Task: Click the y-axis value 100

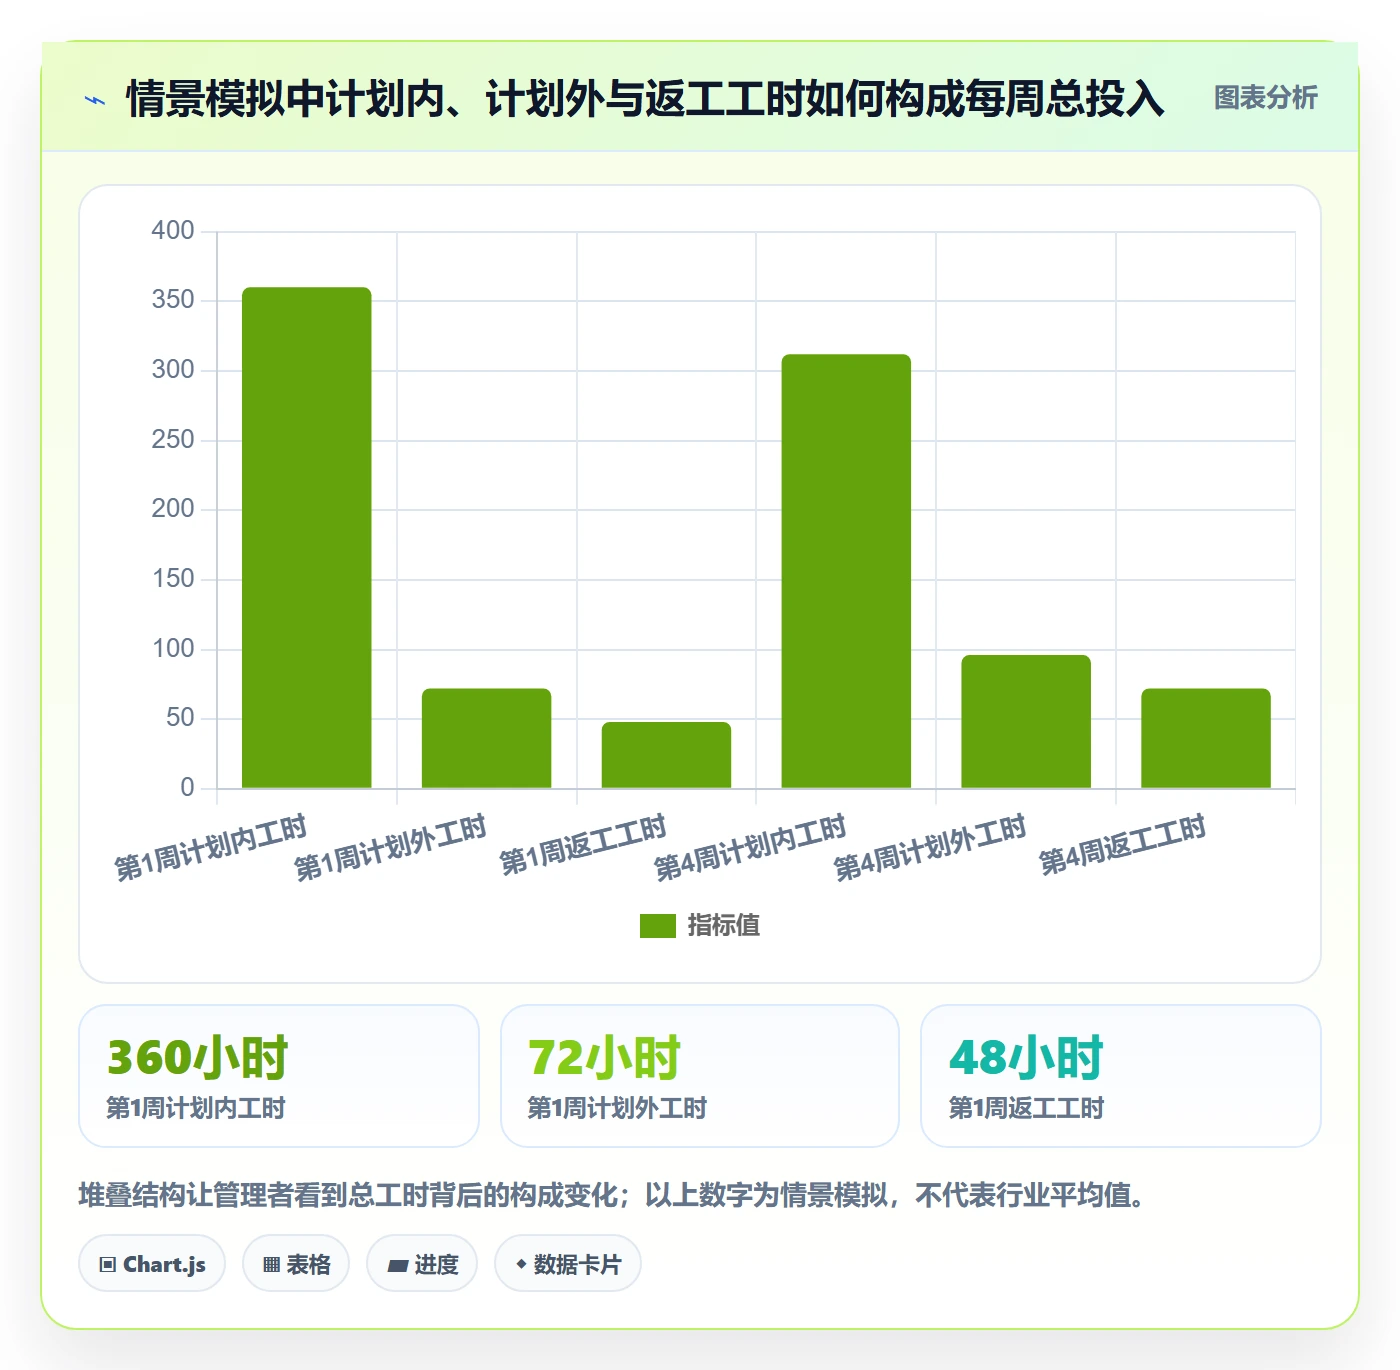Action: [173, 648]
